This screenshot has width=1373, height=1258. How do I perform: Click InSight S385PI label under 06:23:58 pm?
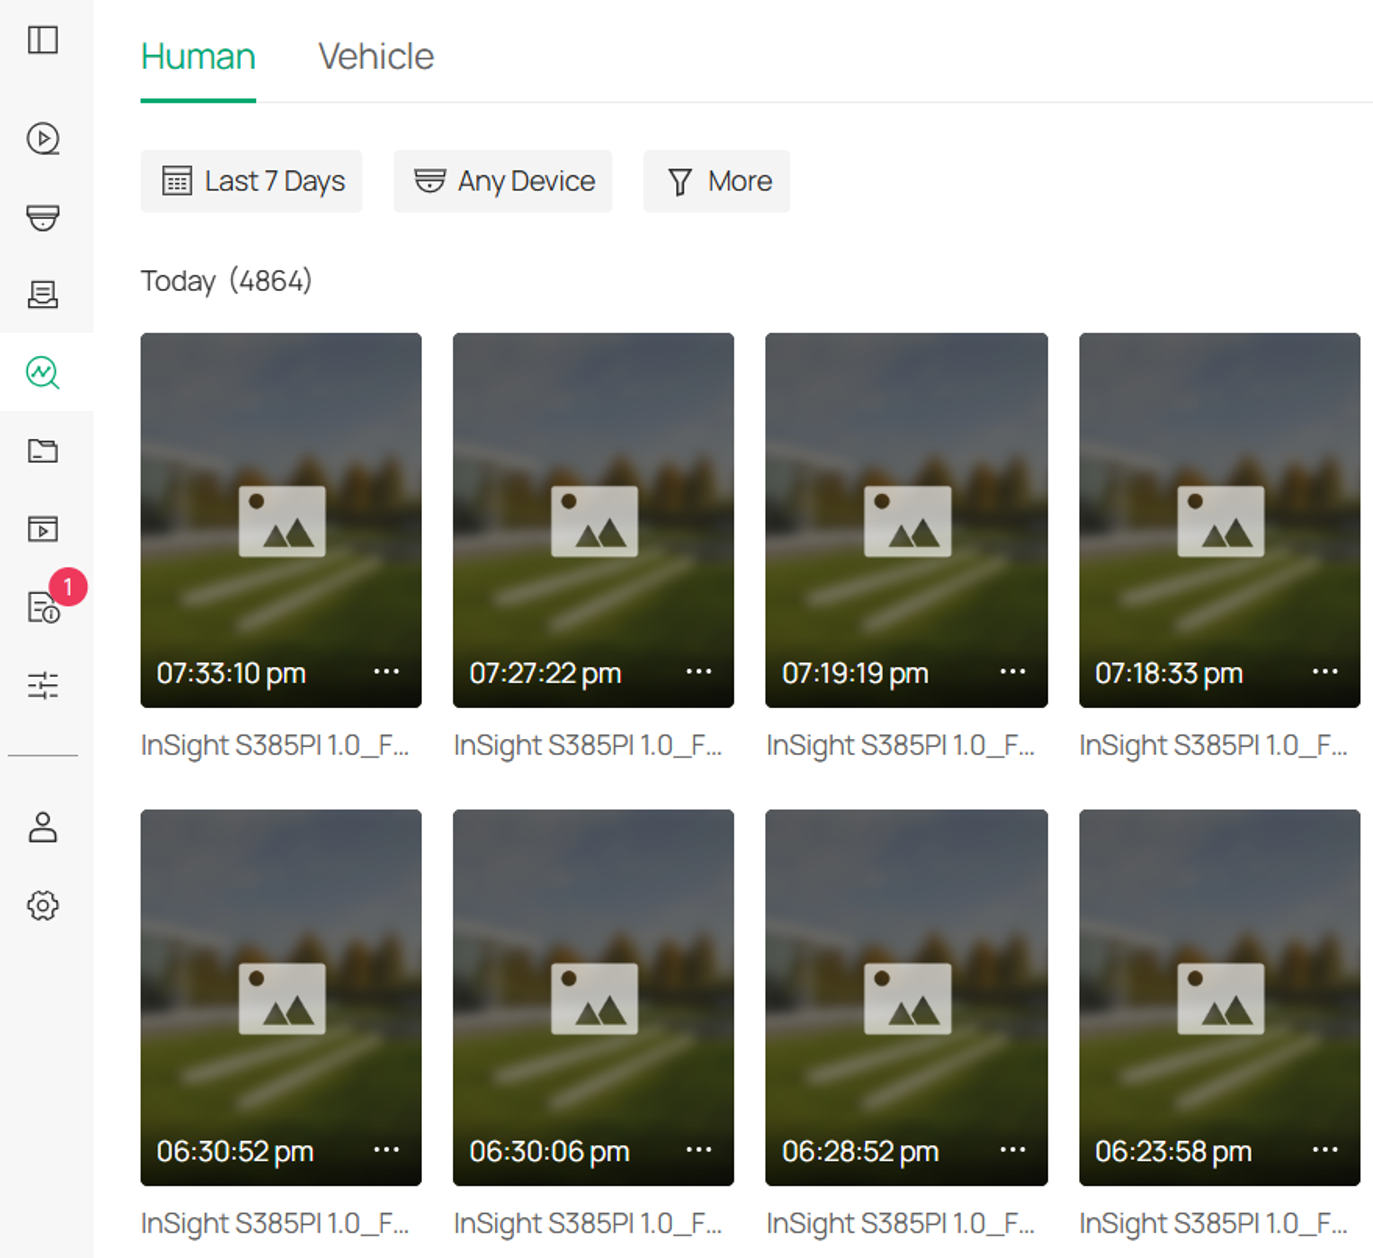[1213, 1224]
